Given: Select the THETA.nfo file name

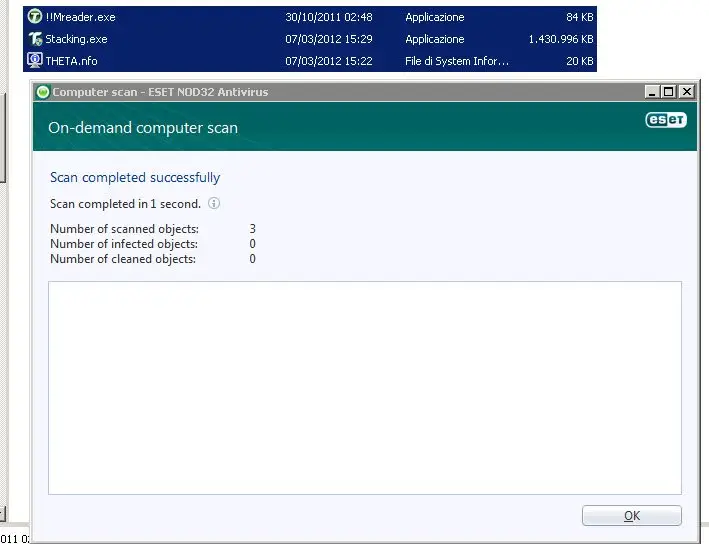Looking at the screenshot, I should point(71,61).
